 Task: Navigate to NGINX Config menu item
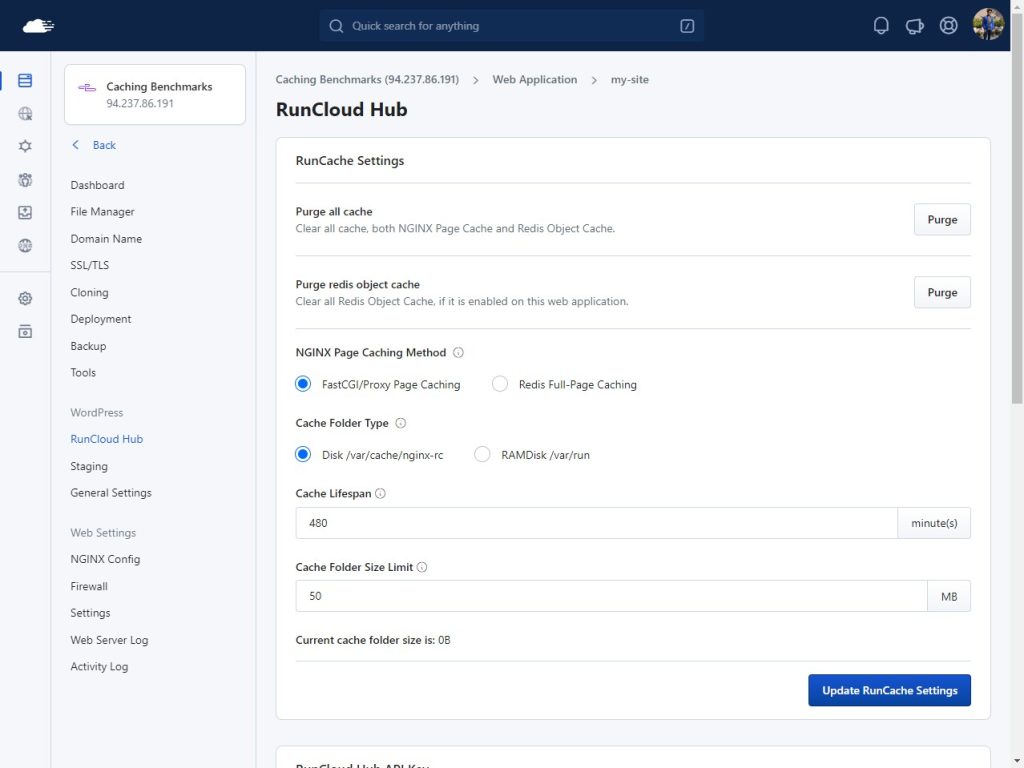[105, 559]
